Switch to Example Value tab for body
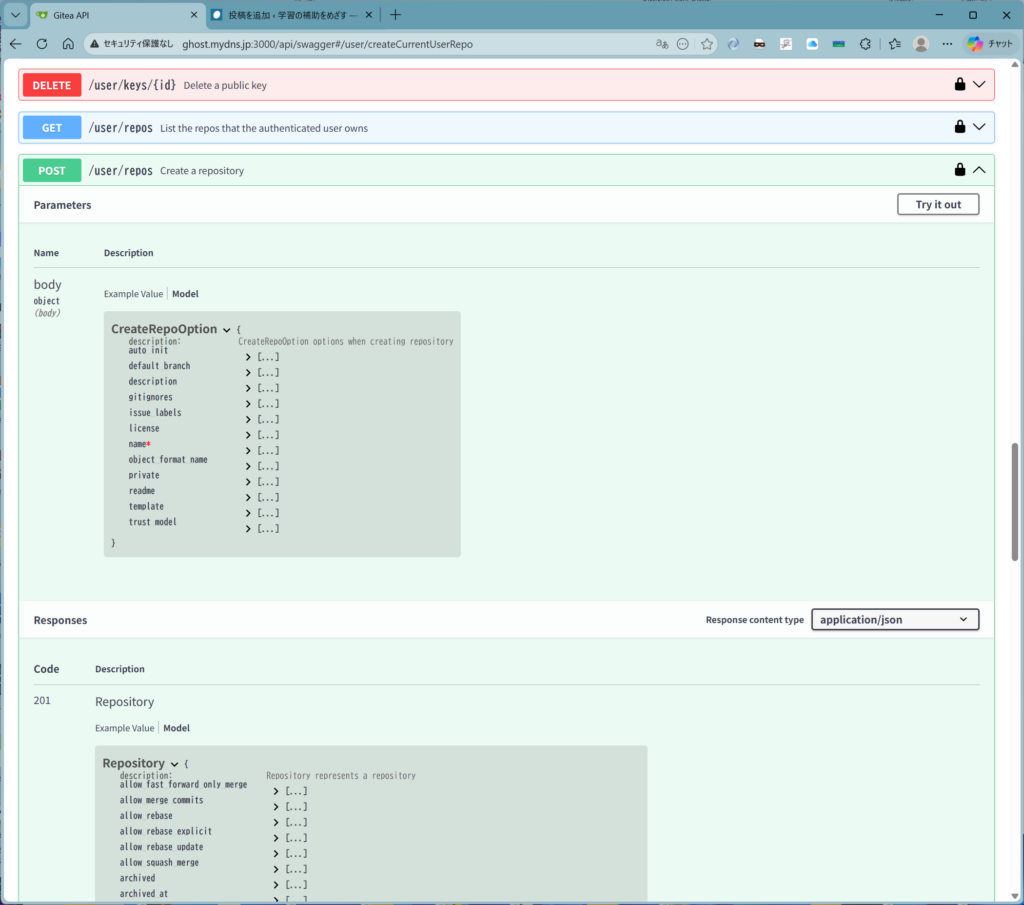 pos(133,294)
